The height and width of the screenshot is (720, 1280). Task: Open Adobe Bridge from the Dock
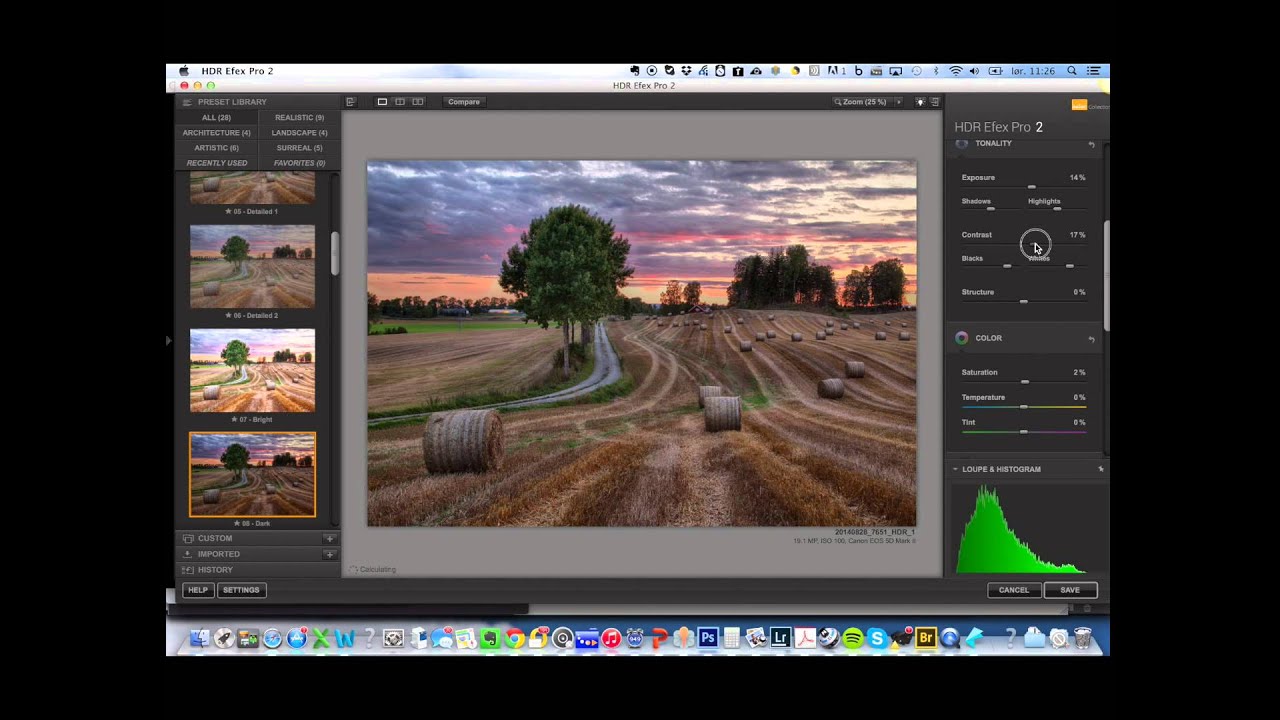pos(926,637)
